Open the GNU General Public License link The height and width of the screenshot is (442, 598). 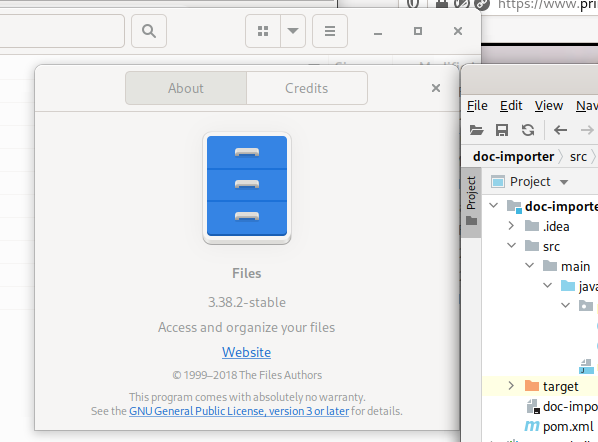pos(239,411)
